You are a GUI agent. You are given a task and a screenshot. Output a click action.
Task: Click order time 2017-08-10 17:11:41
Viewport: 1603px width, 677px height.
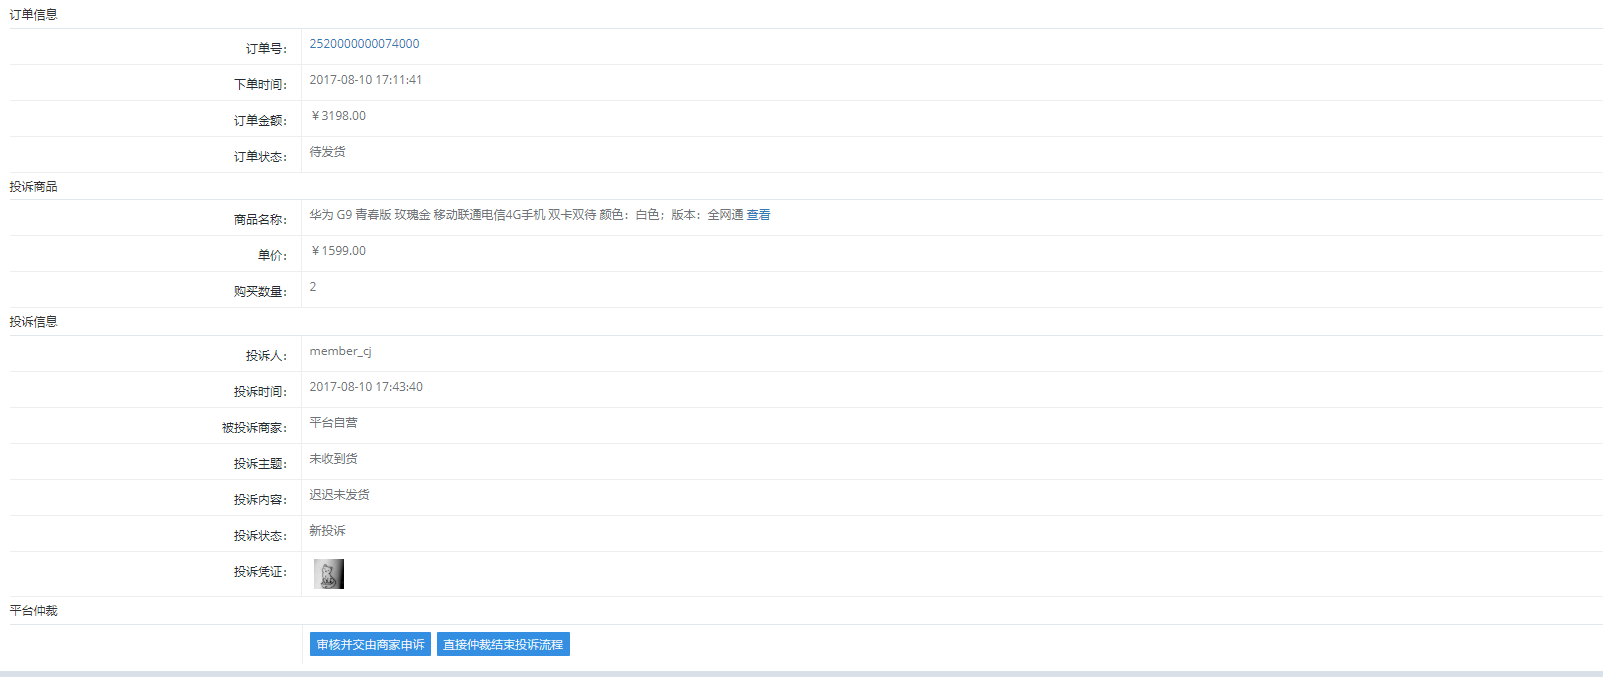point(365,80)
